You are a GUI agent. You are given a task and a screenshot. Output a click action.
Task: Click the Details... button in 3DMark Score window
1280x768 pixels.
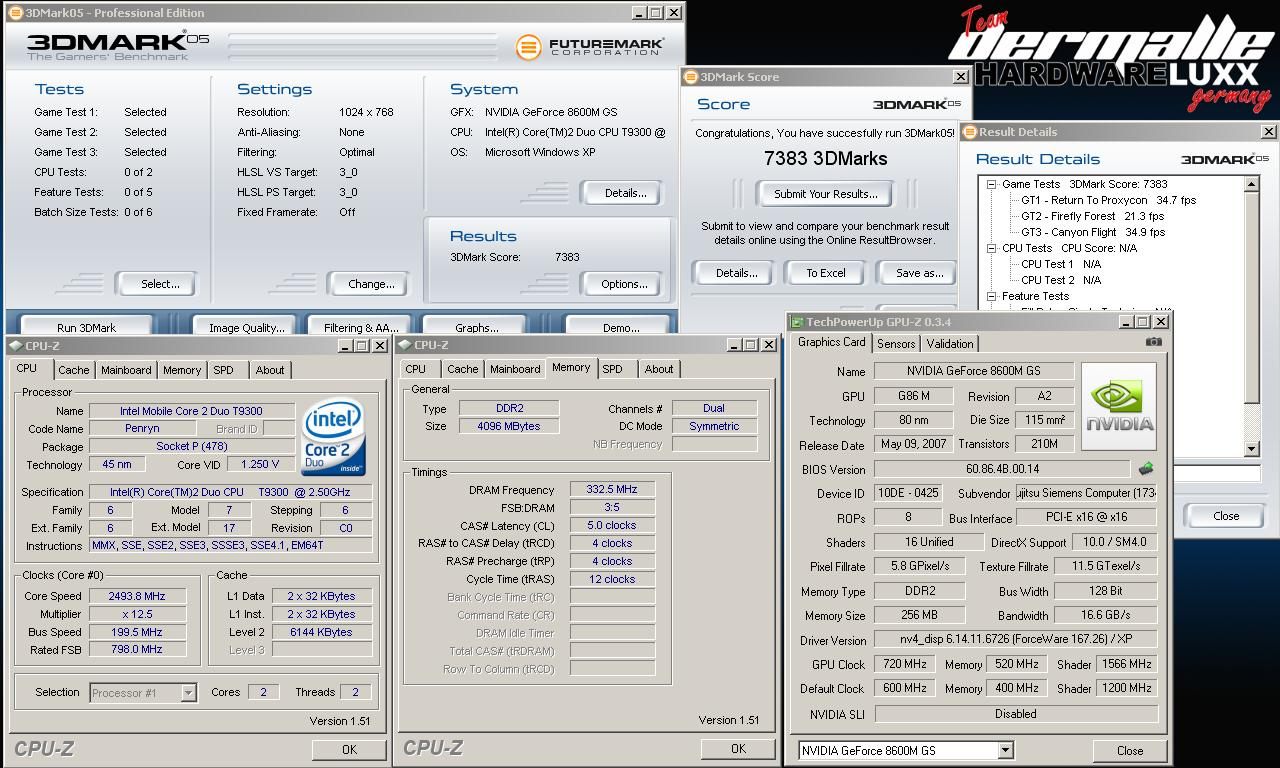[x=736, y=273]
